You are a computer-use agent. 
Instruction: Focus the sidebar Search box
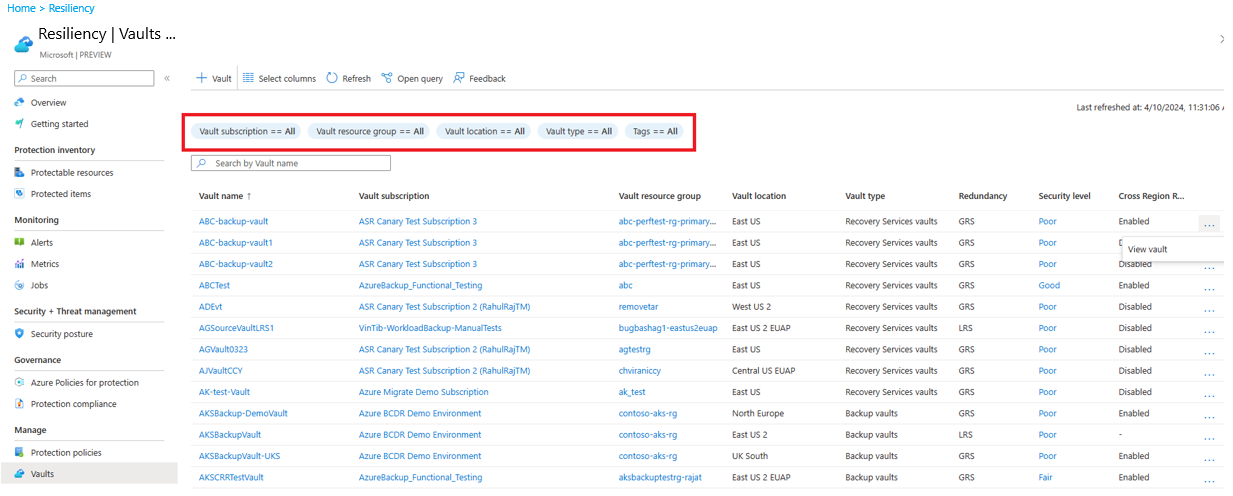[x=84, y=78]
